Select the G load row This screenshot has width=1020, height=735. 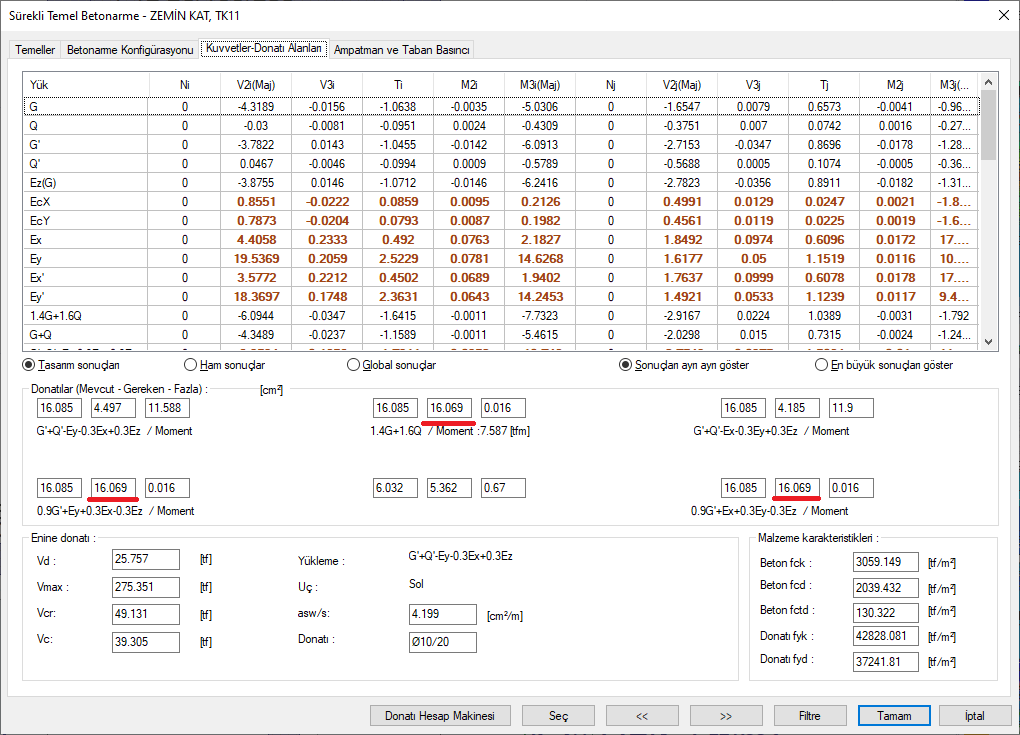coord(502,107)
